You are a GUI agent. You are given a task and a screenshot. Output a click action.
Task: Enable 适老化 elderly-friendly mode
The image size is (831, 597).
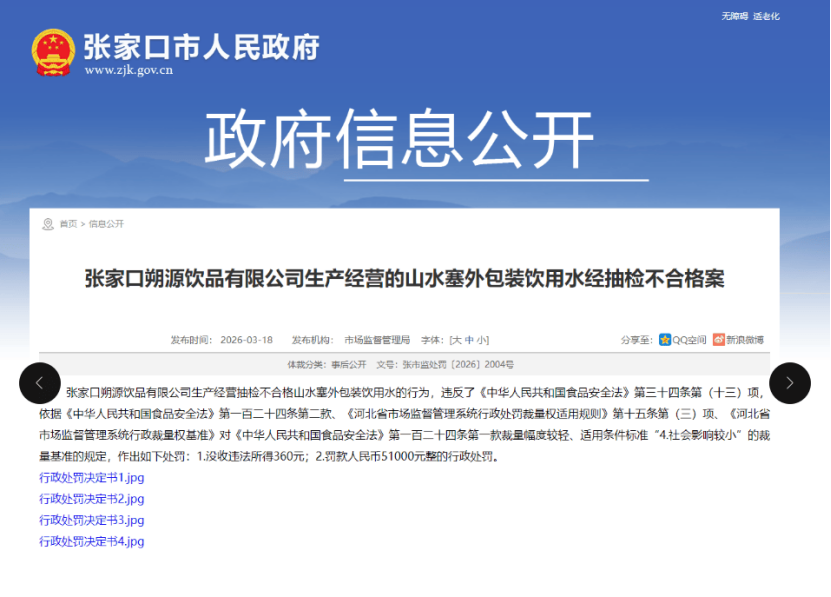(x=766, y=16)
